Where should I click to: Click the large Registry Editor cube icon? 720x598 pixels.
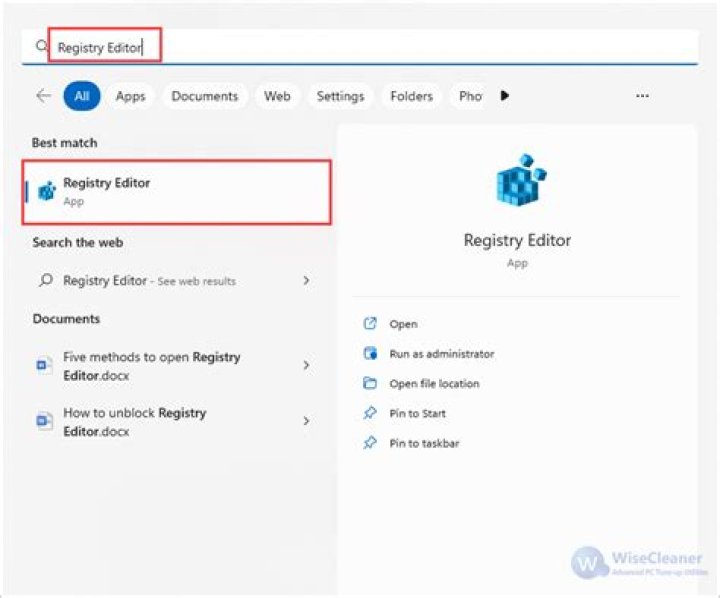(x=520, y=181)
